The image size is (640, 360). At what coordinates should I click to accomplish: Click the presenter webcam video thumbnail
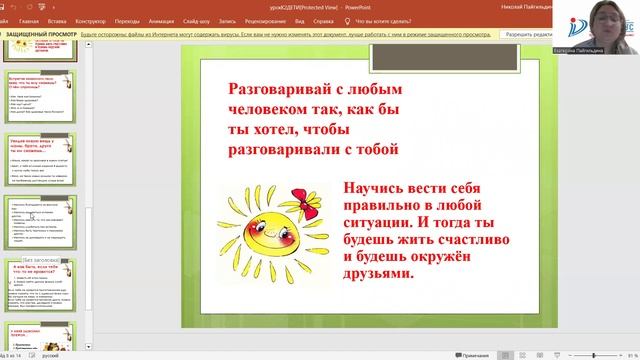click(596, 27)
